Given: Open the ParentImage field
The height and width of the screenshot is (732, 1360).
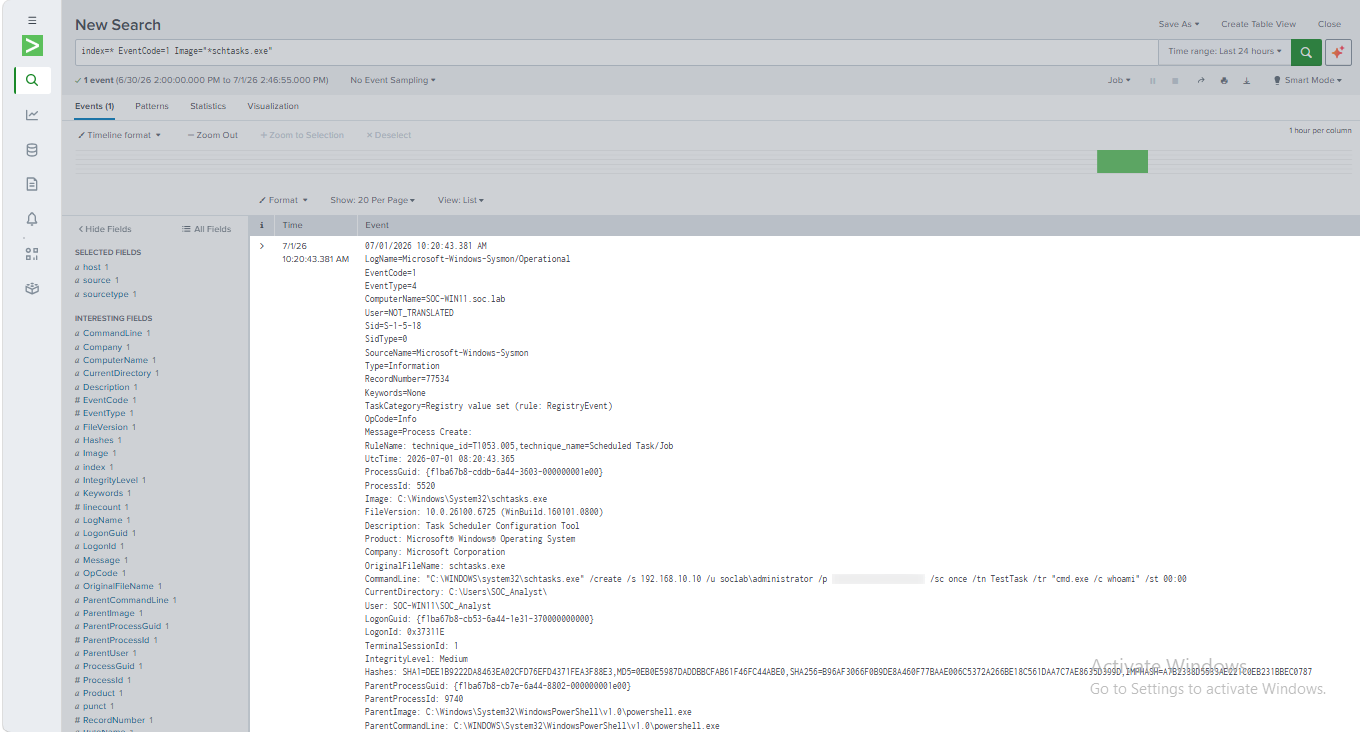Looking at the screenshot, I should click(109, 613).
